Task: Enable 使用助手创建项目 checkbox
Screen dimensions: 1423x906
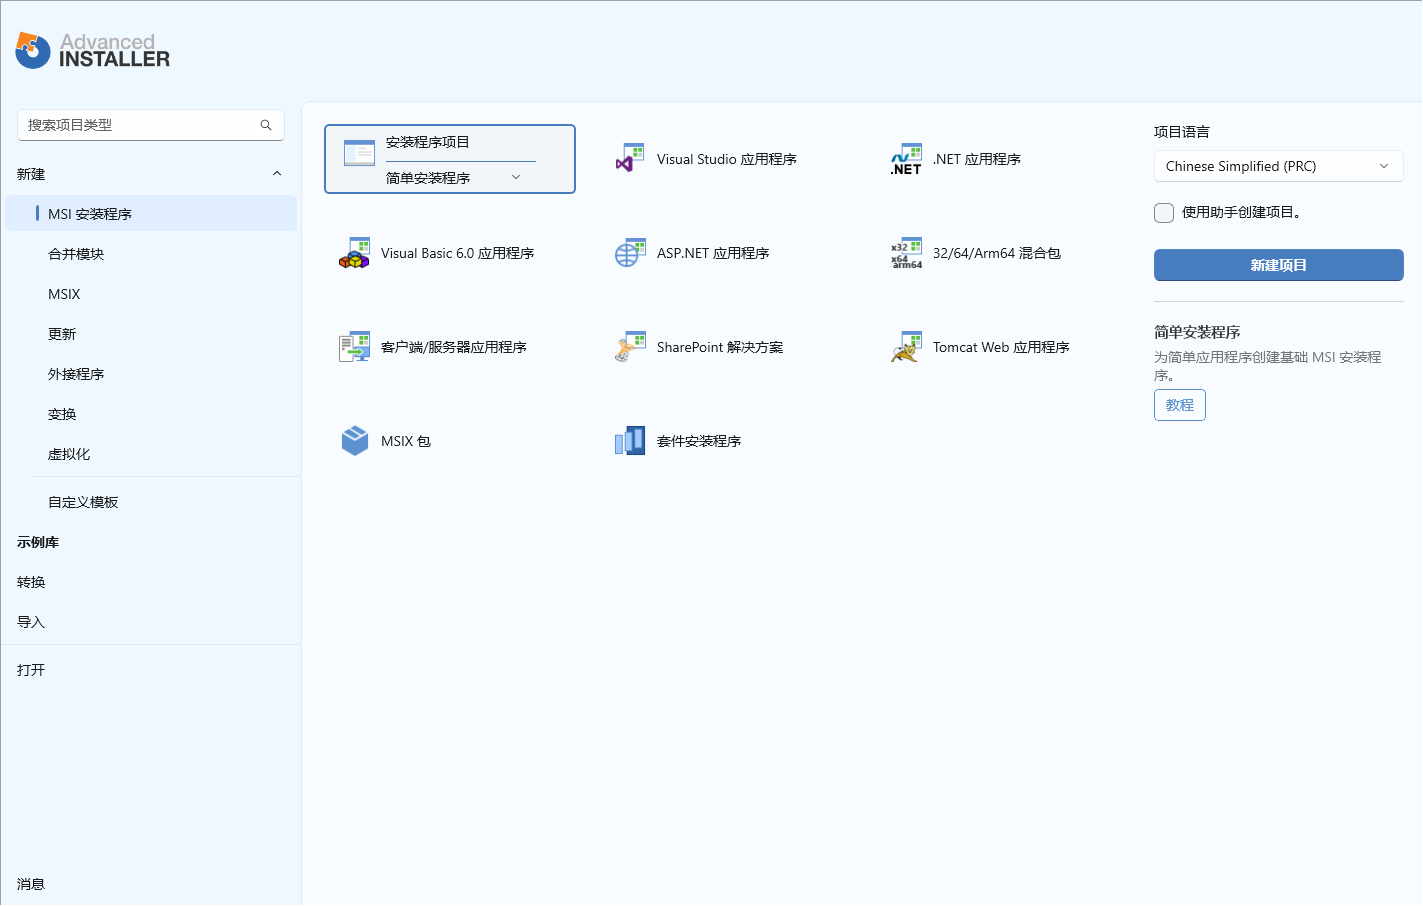Action: pyautogui.click(x=1164, y=212)
